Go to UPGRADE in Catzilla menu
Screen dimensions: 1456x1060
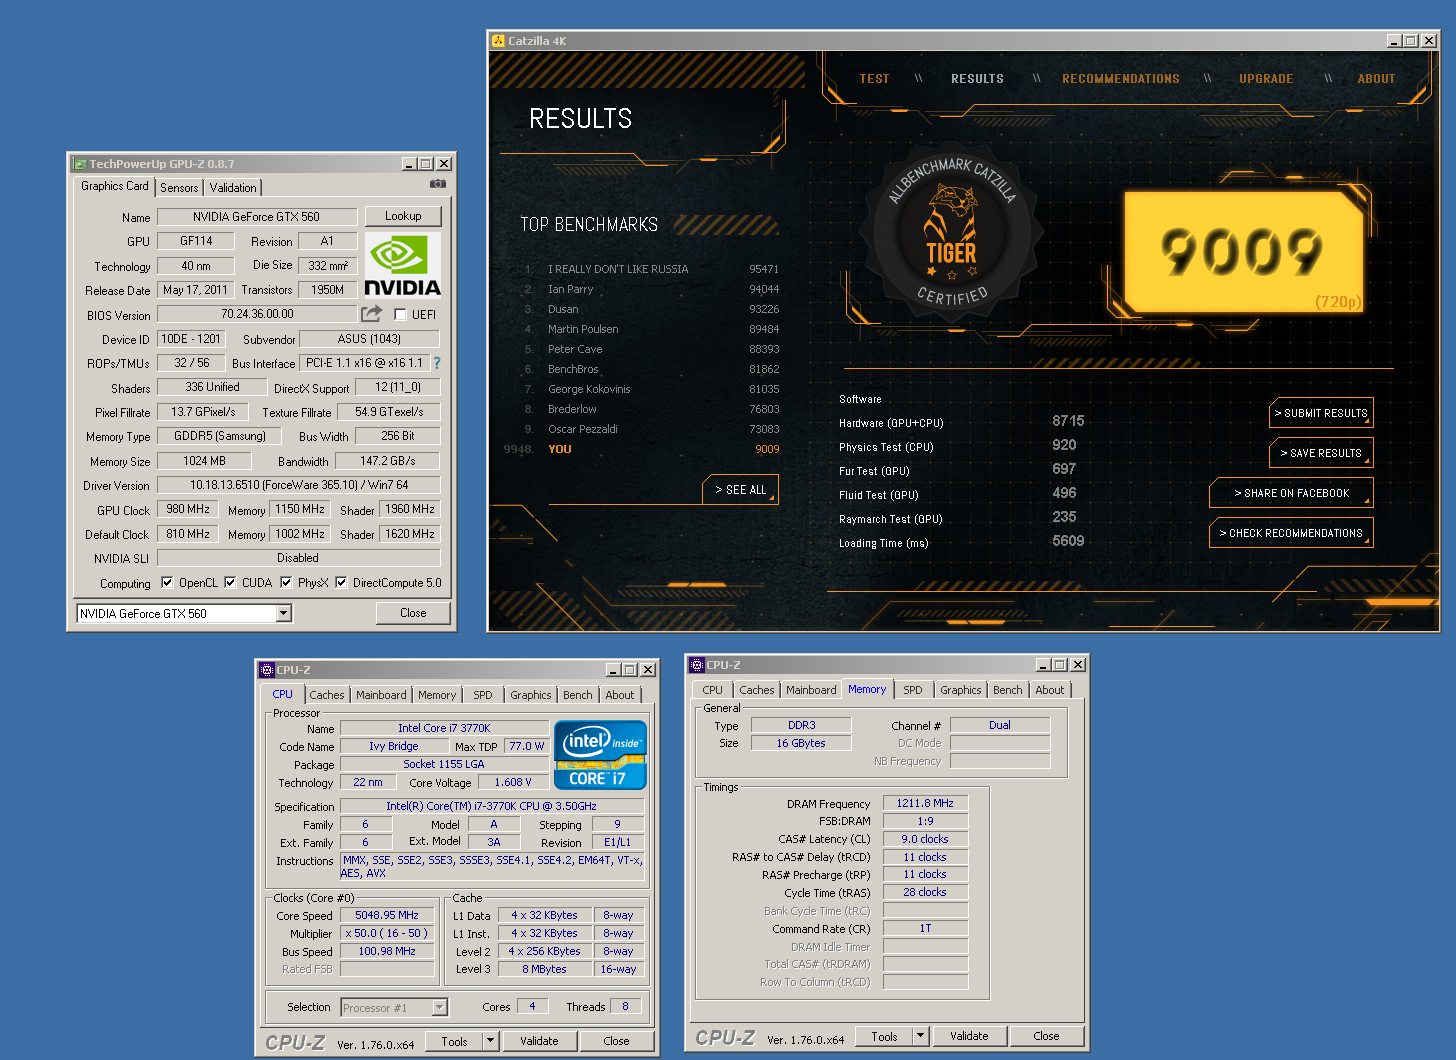pos(1266,79)
